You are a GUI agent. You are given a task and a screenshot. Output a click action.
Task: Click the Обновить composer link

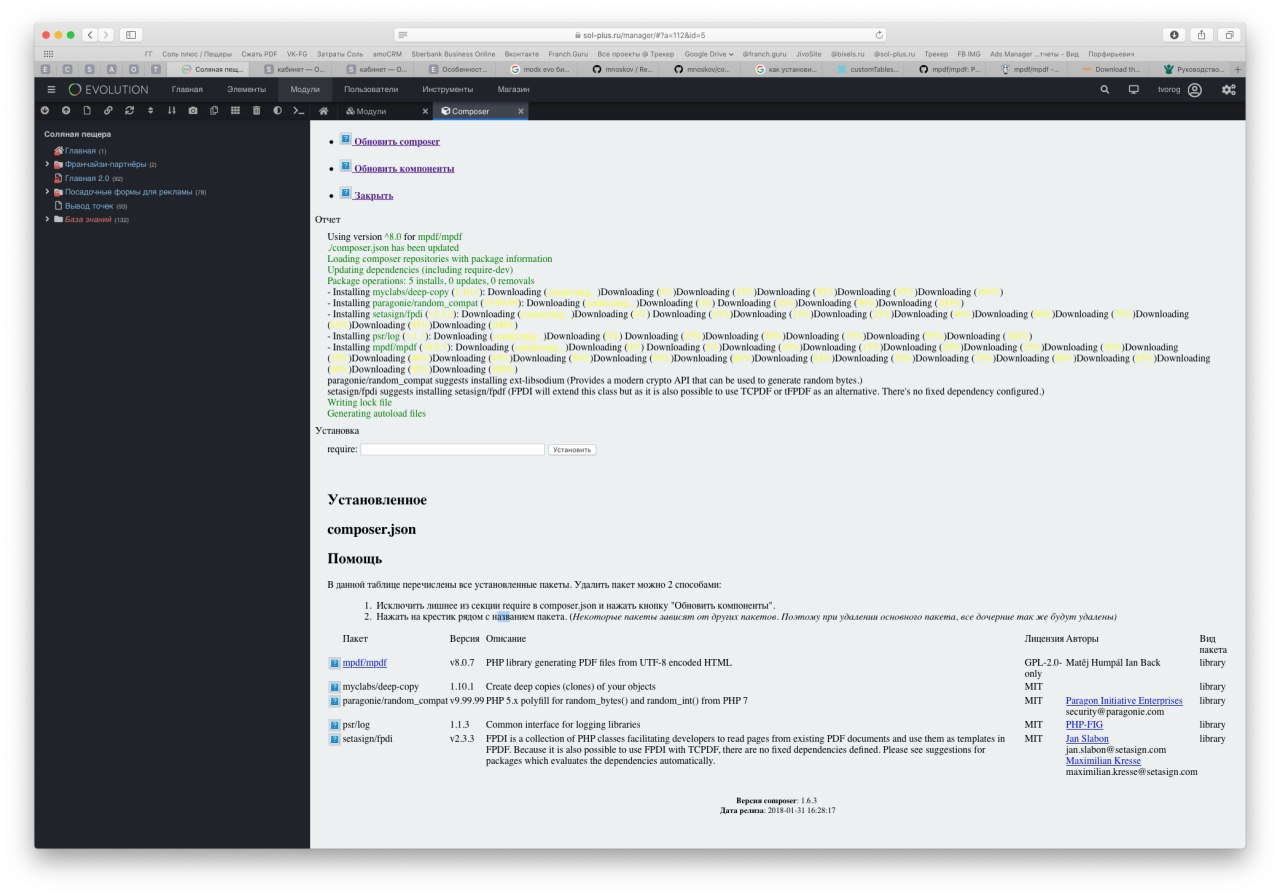tap(397, 142)
